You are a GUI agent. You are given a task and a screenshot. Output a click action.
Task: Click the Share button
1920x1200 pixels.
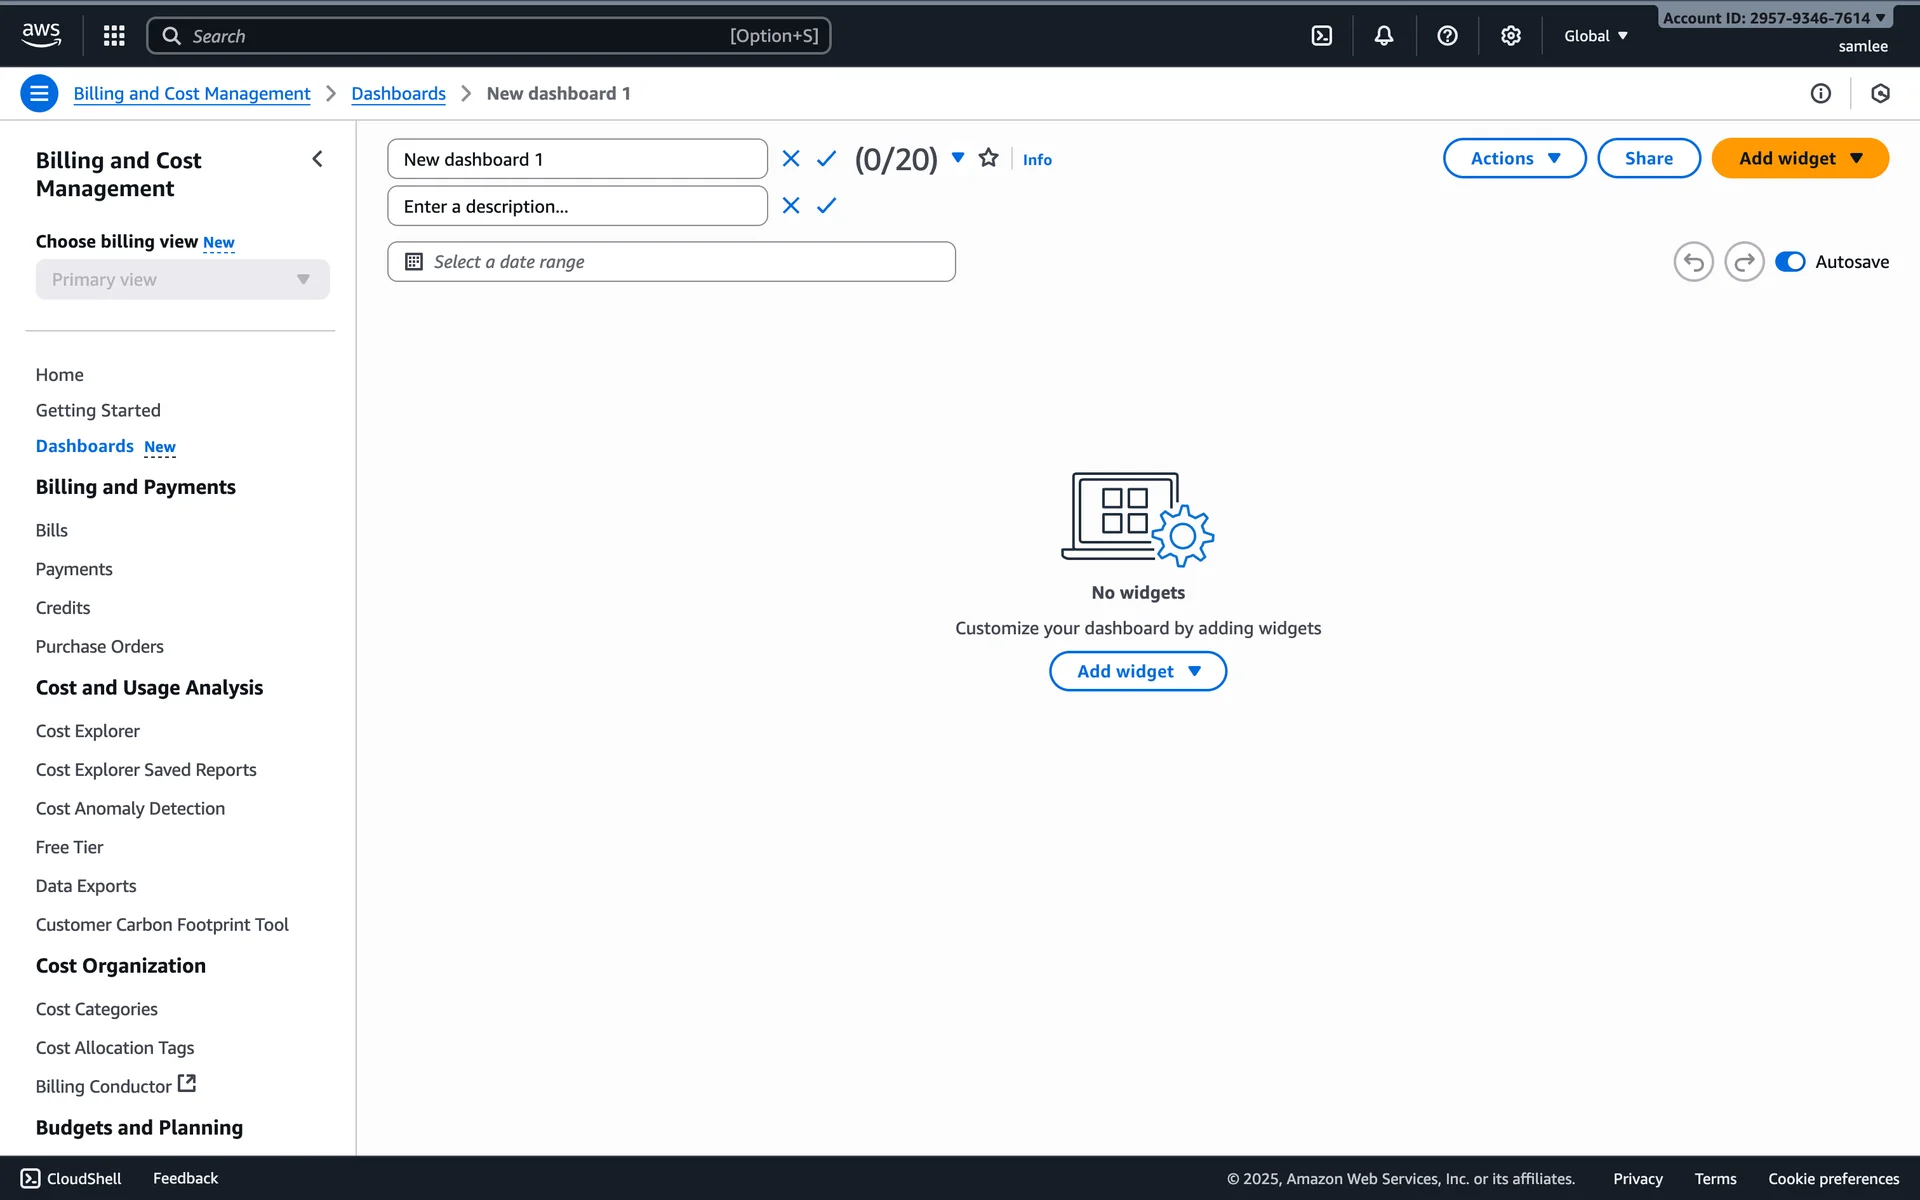(1648, 158)
